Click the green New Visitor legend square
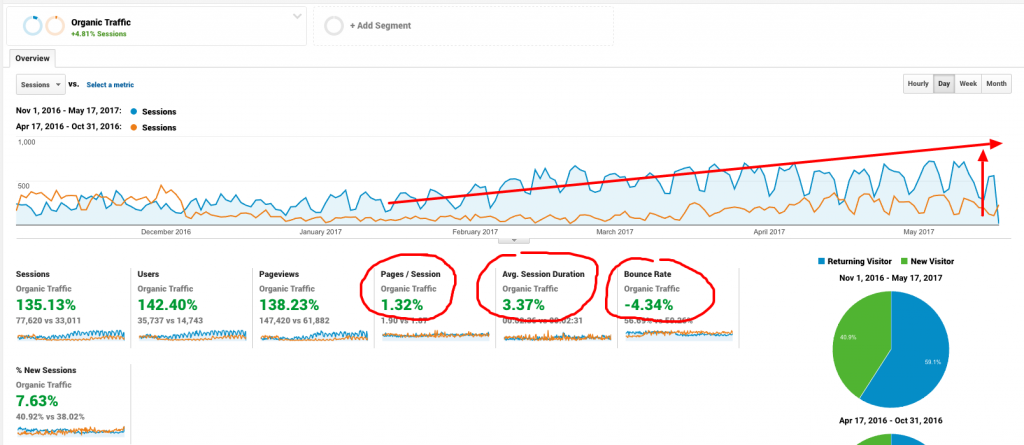The height and width of the screenshot is (445, 1024). (905, 261)
